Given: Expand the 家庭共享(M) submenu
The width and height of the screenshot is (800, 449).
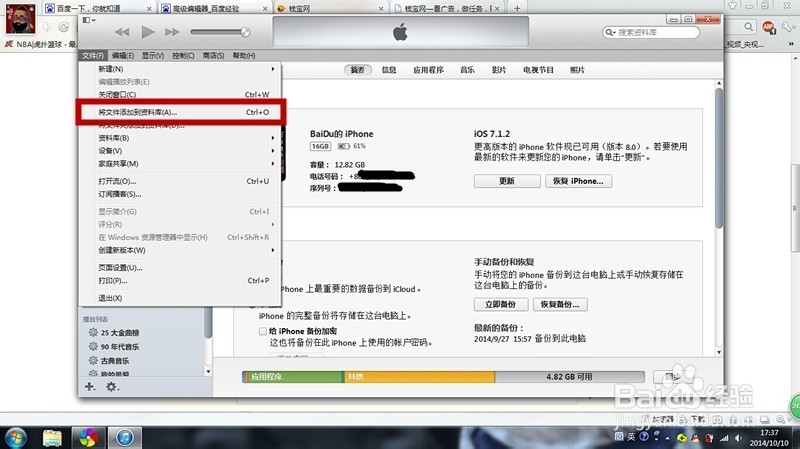Looking at the screenshot, I should (179, 164).
